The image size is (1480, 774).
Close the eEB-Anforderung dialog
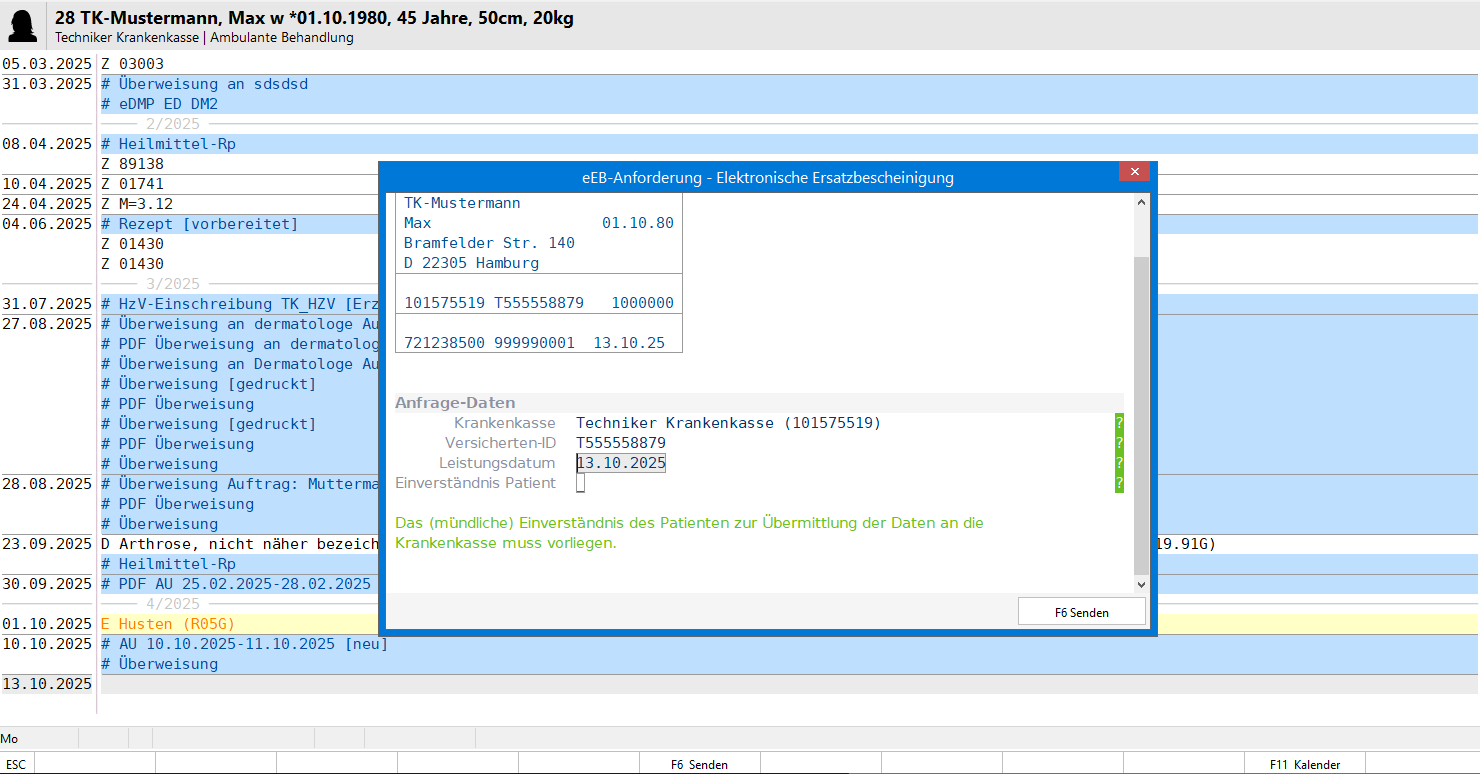(x=1133, y=172)
